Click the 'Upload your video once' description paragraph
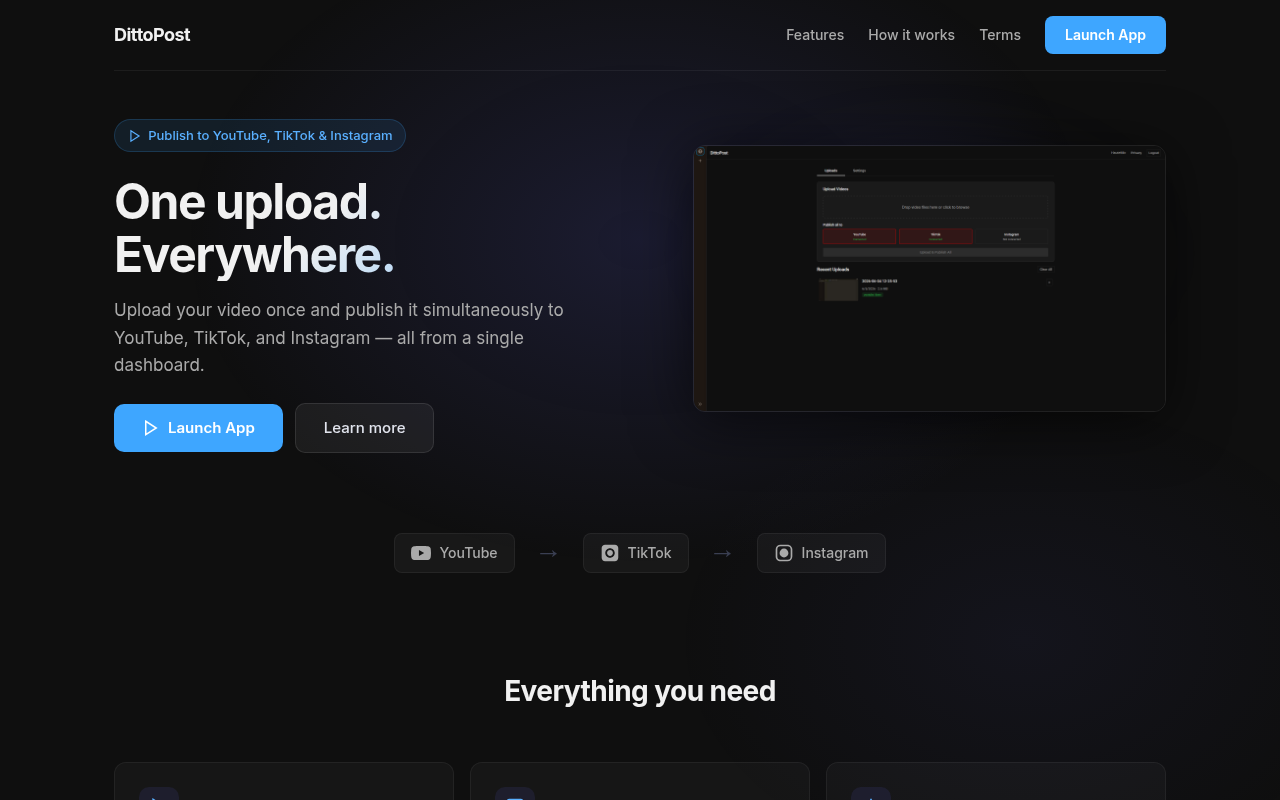The image size is (1280, 800). (x=339, y=338)
